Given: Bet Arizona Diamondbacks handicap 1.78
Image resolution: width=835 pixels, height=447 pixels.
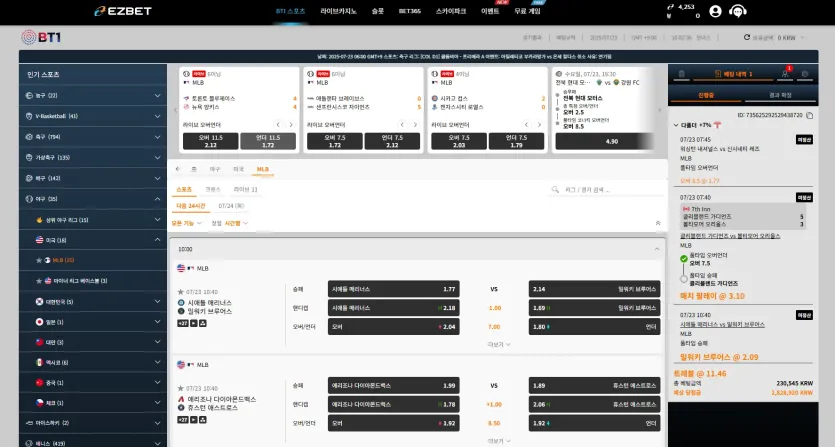Looking at the screenshot, I should (x=394, y=404).
